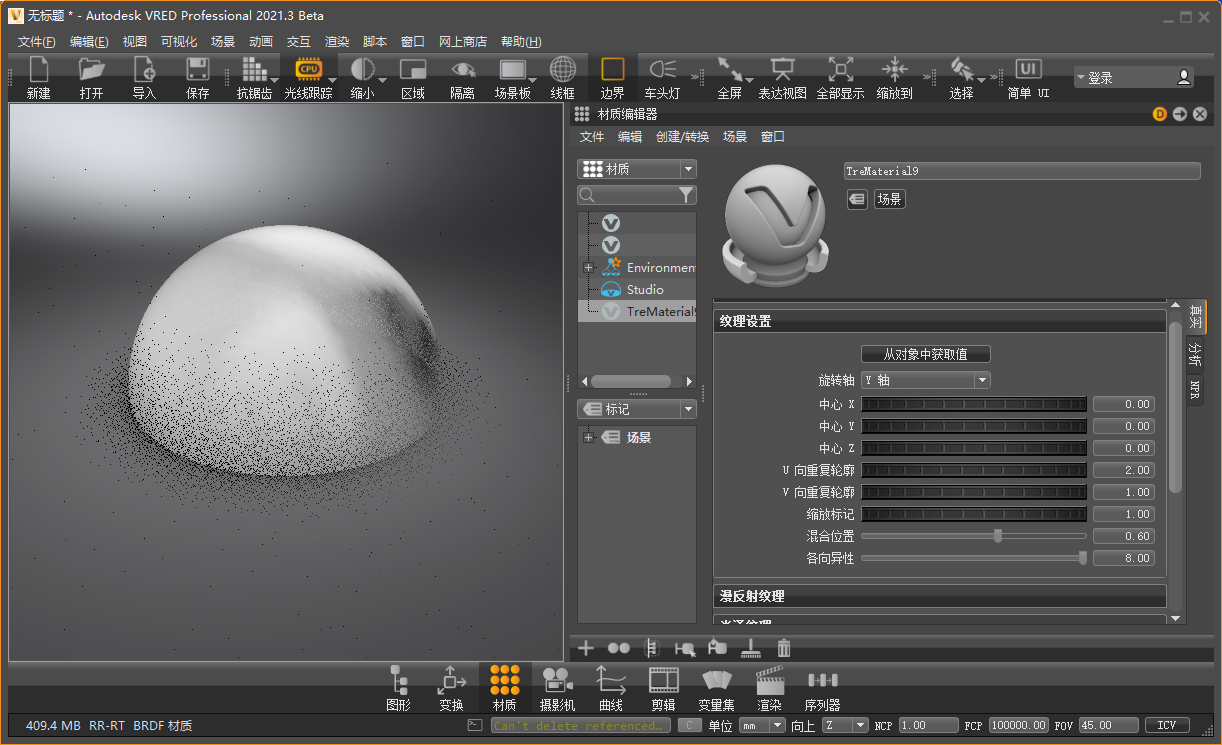The width and height of the screenshot is (1222, 745).
Task: Open the 摄影机 camera editor icon
Action: [556, 686]
